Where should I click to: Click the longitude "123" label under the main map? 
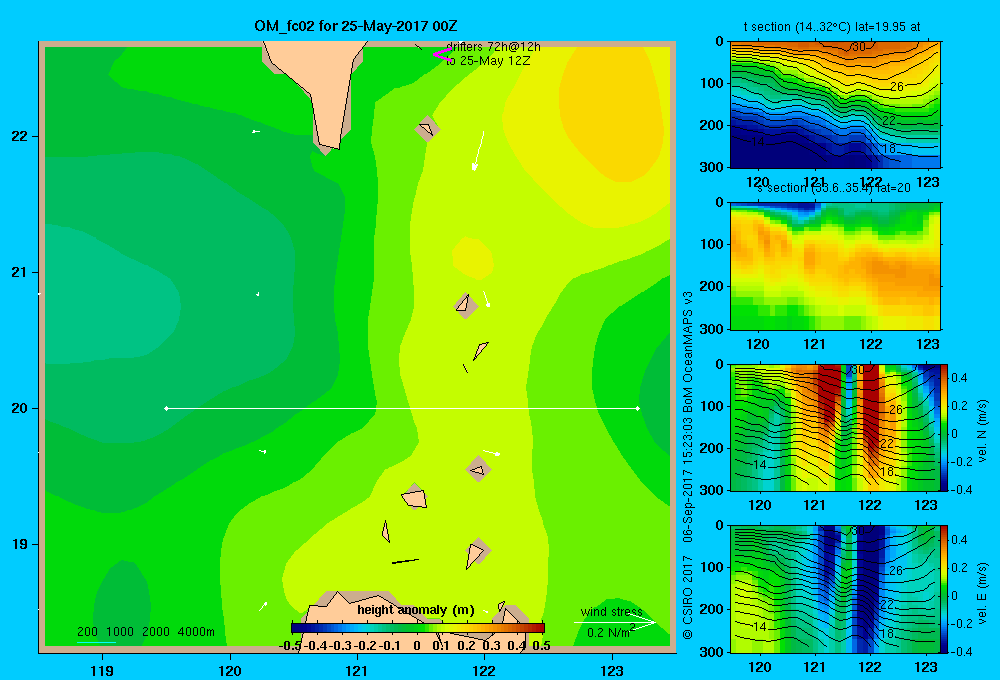612,670
